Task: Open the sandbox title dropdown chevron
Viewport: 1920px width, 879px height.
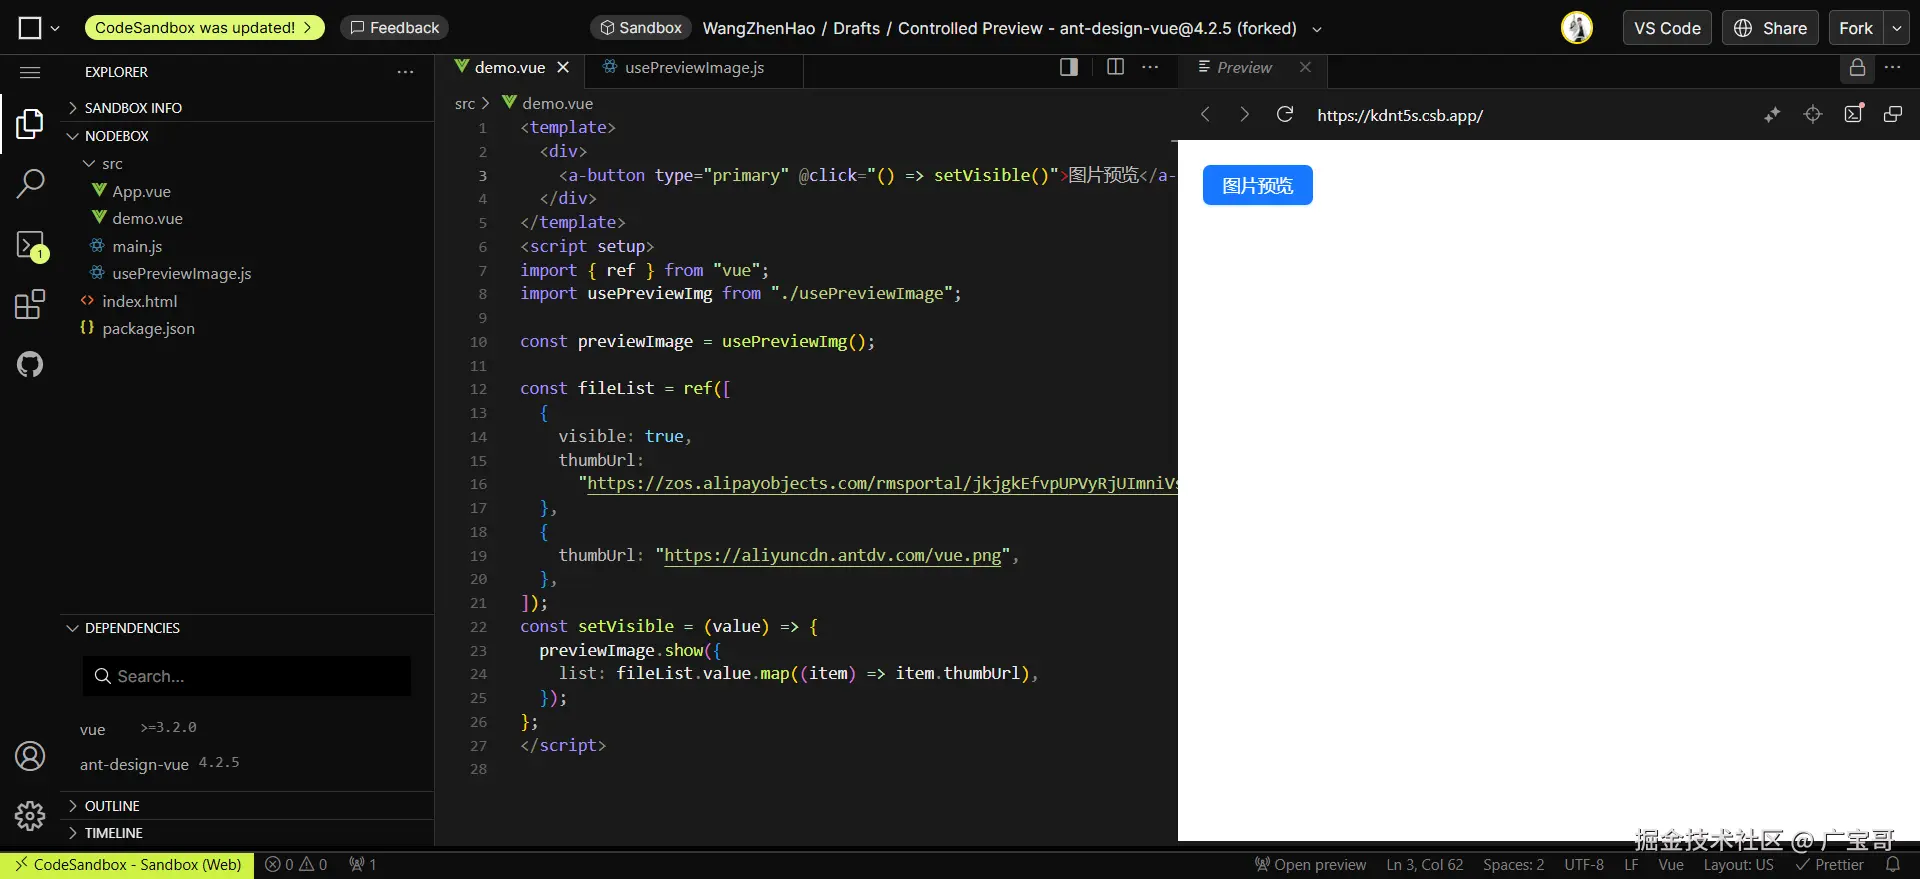Action: [x=1317, y=29]
